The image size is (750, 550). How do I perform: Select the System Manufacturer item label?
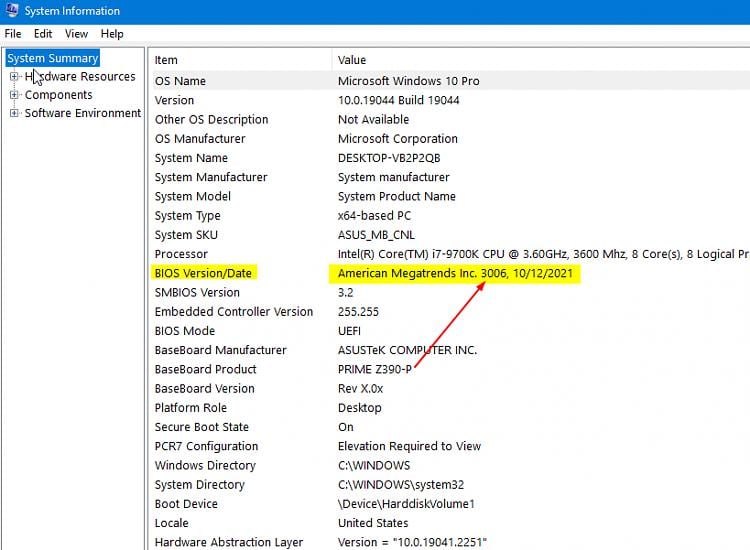(x=211, y=177)
